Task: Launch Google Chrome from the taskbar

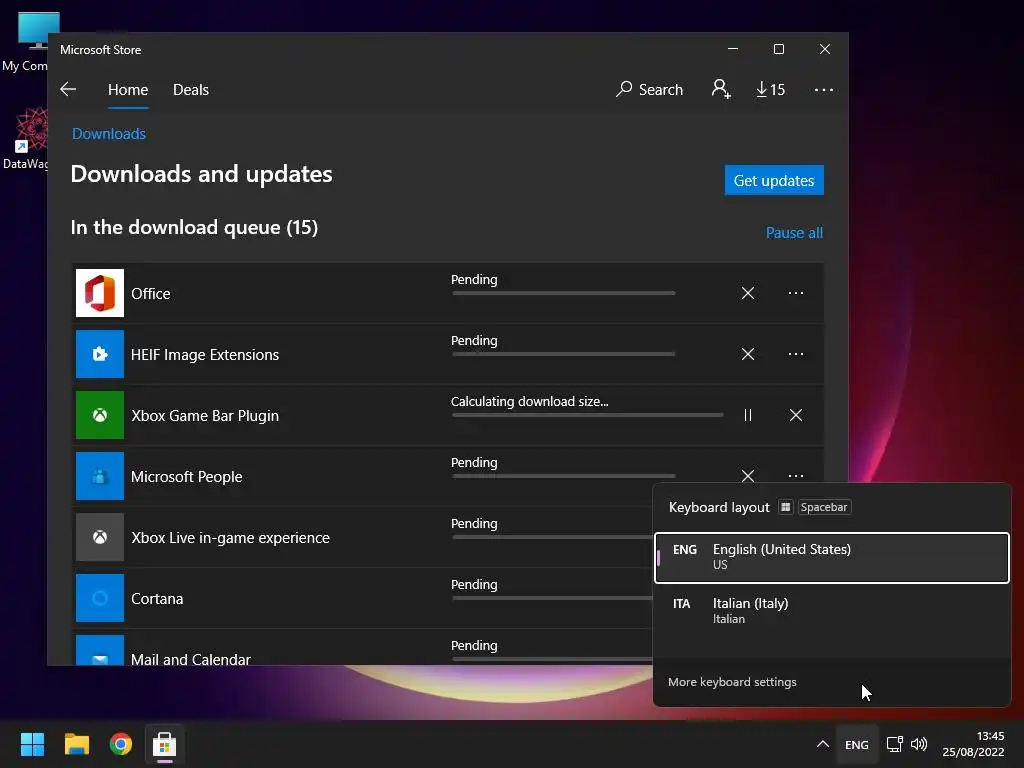Action: tap(121, 744)
